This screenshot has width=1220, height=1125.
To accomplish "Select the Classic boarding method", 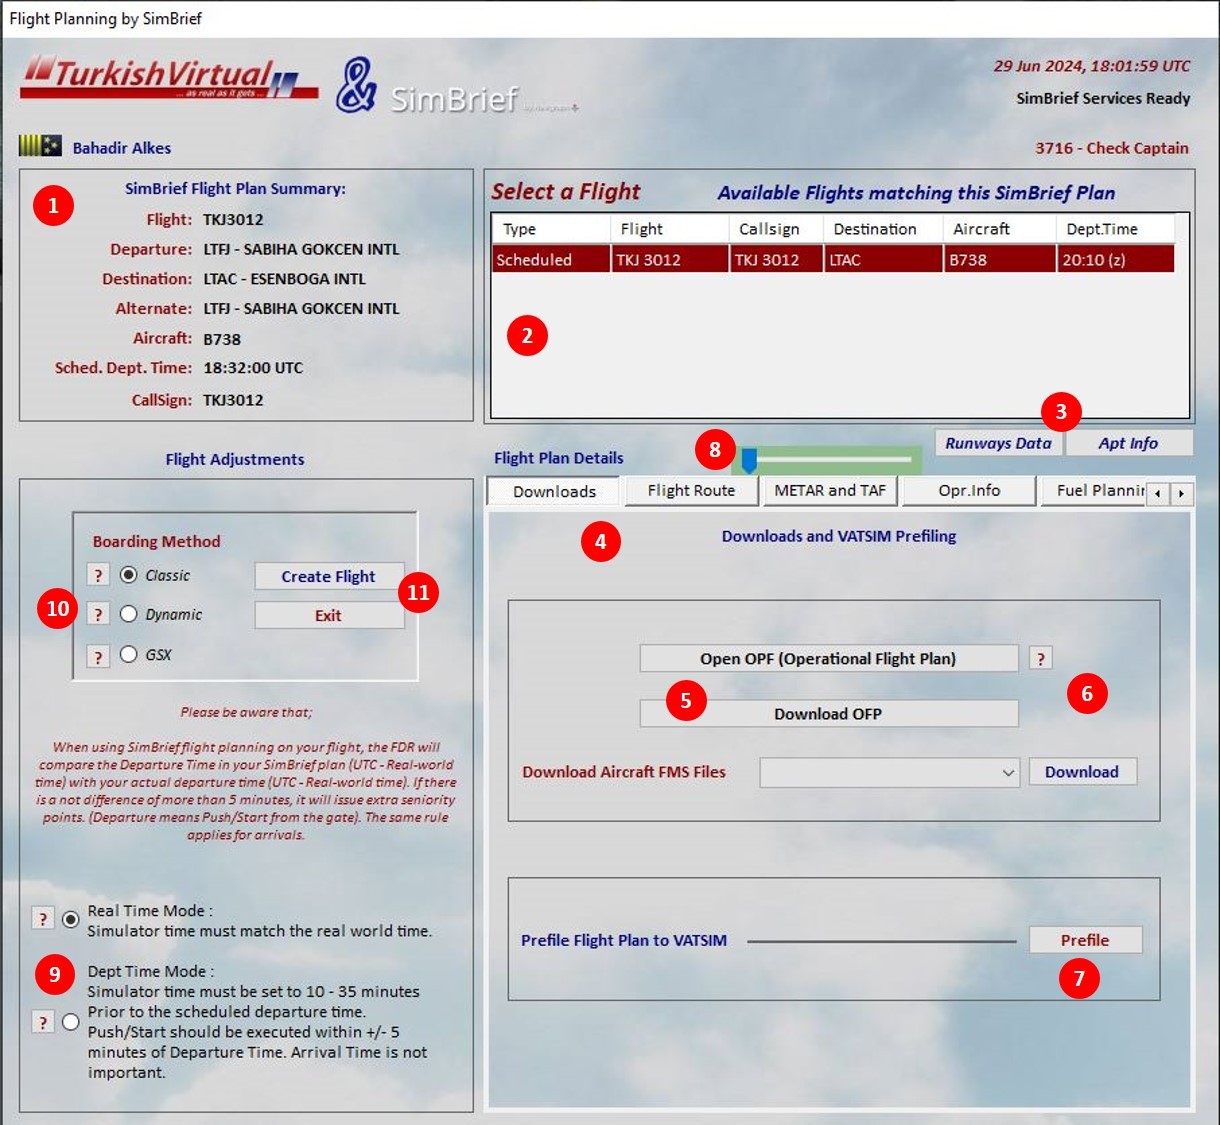I will (129, 575).
